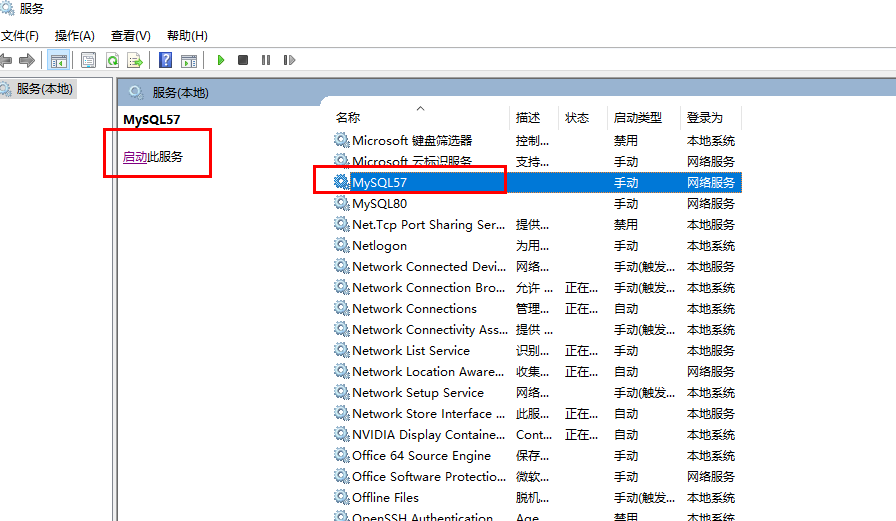This screenshot has height=521, width=896.
Task: Select Network Connected Devi... service row
Action: 537,267
